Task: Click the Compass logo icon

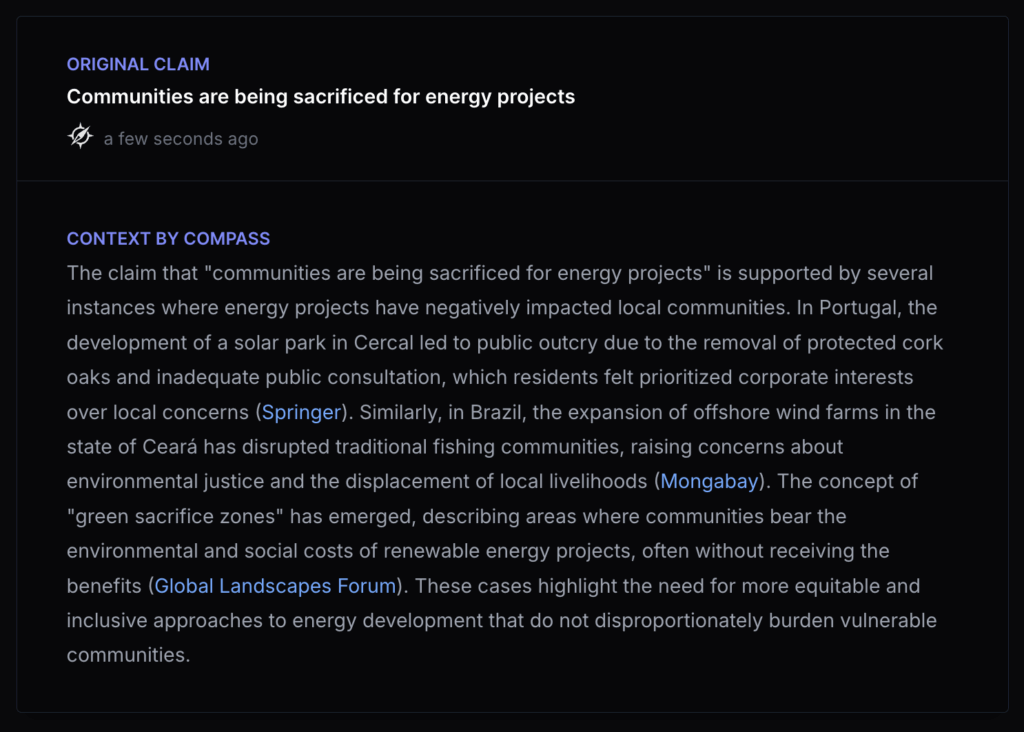Action: (x=80, y=137)
